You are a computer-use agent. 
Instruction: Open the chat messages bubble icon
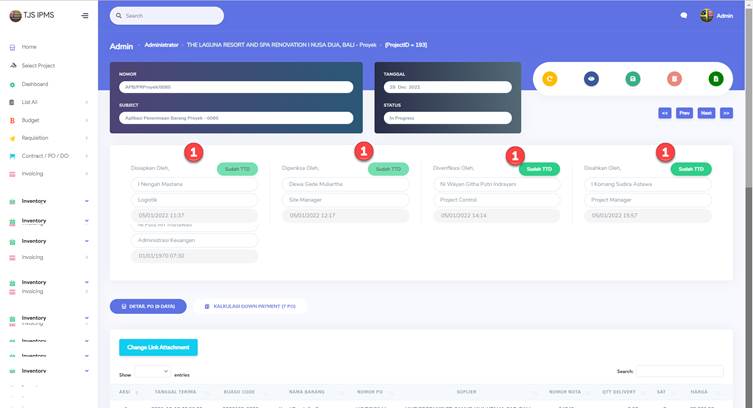point(684,16)
